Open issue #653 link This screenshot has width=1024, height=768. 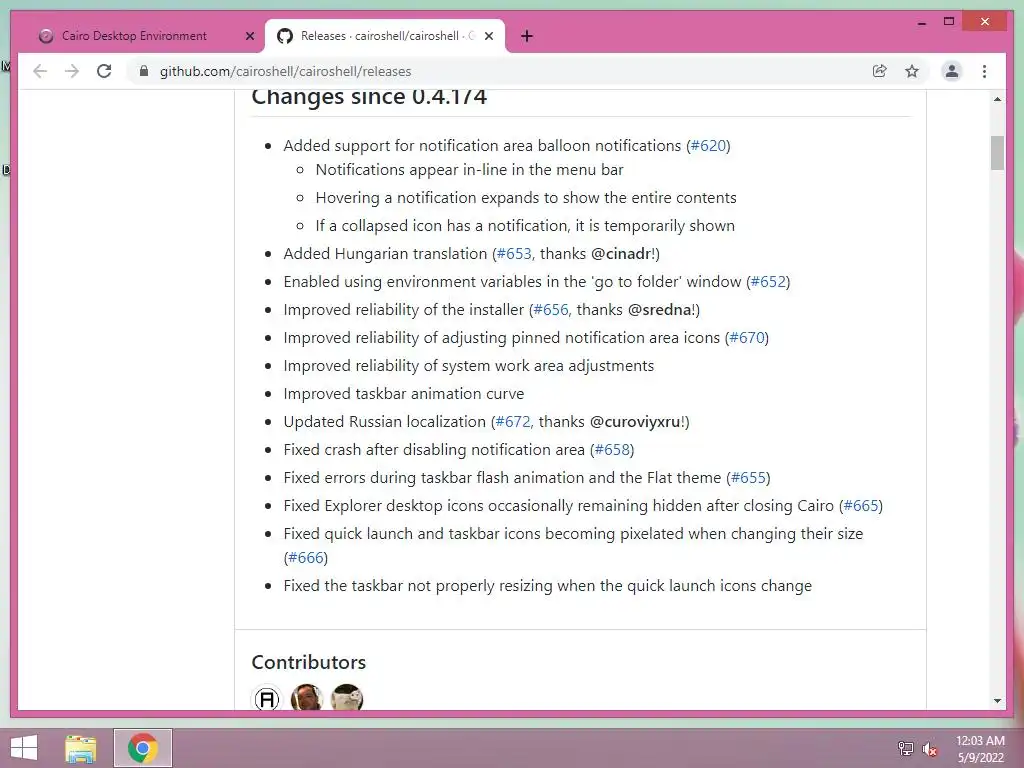(514, 253)
